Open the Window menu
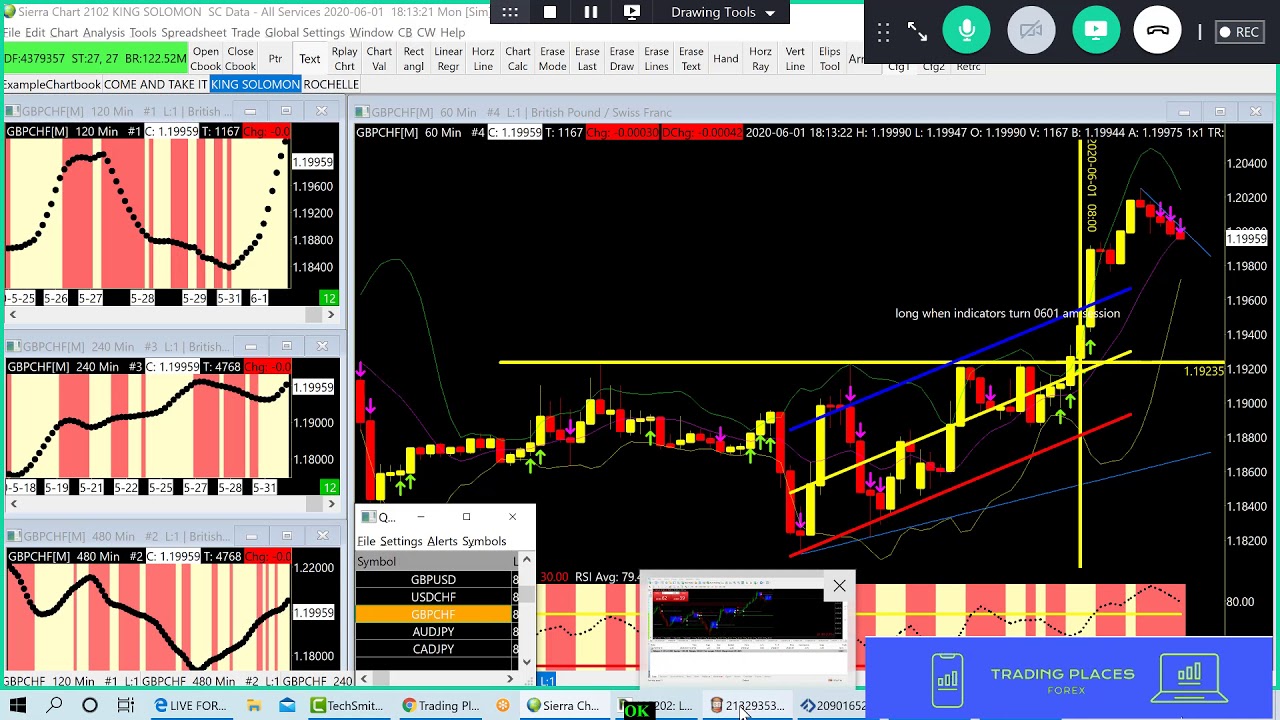Screen dimensions: 1280x720 click(371, 33)
